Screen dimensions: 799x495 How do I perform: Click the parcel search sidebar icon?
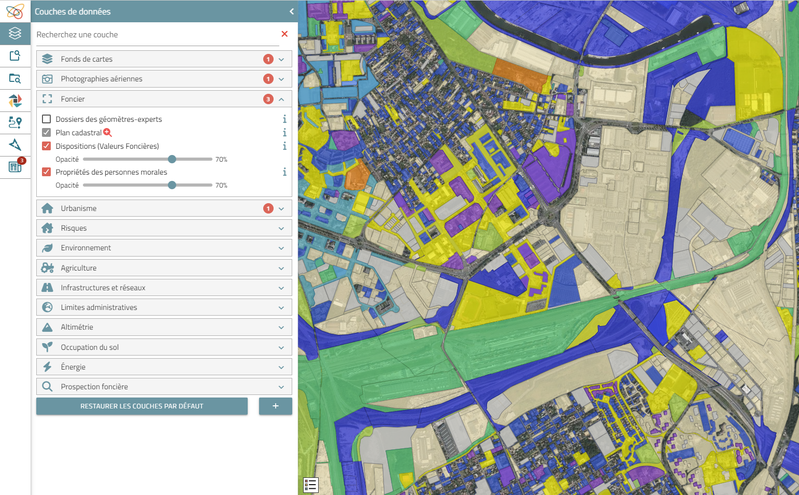coord(15,56)
